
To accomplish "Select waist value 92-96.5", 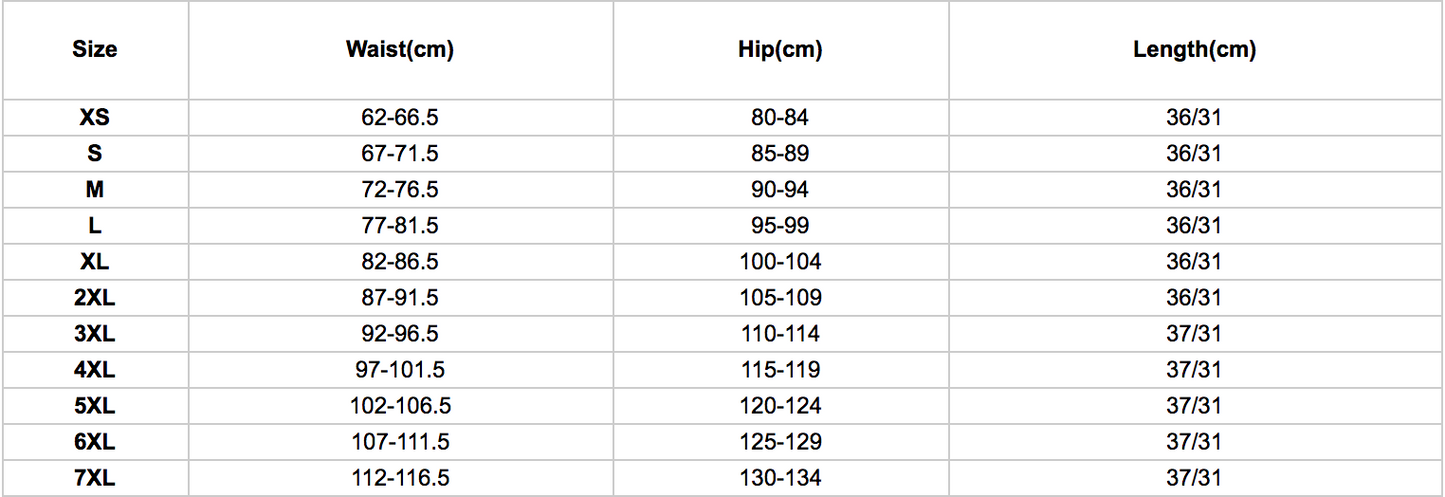I will click(x=400, y=334).
